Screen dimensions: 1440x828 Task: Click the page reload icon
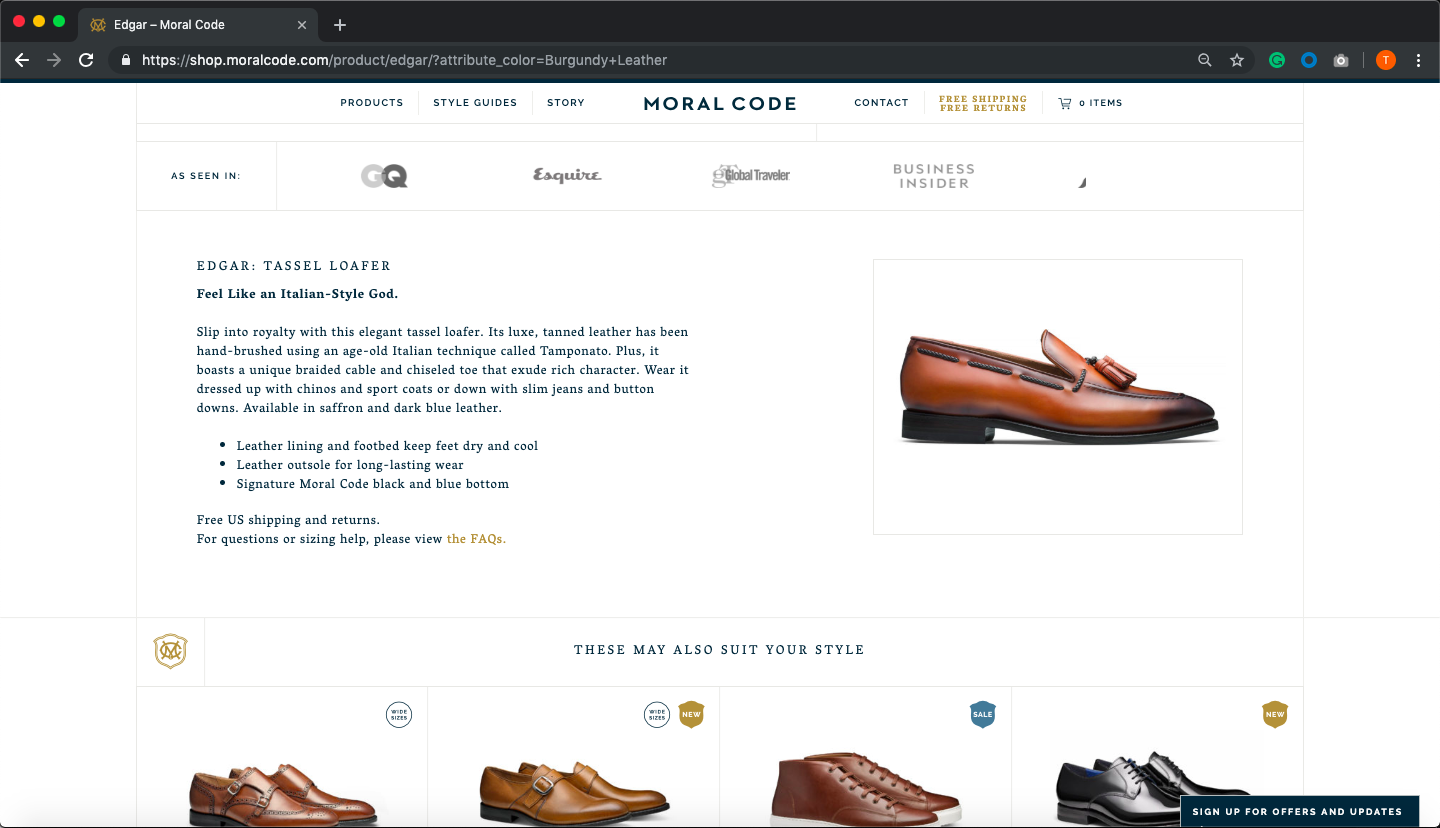(x=86, y=60)
